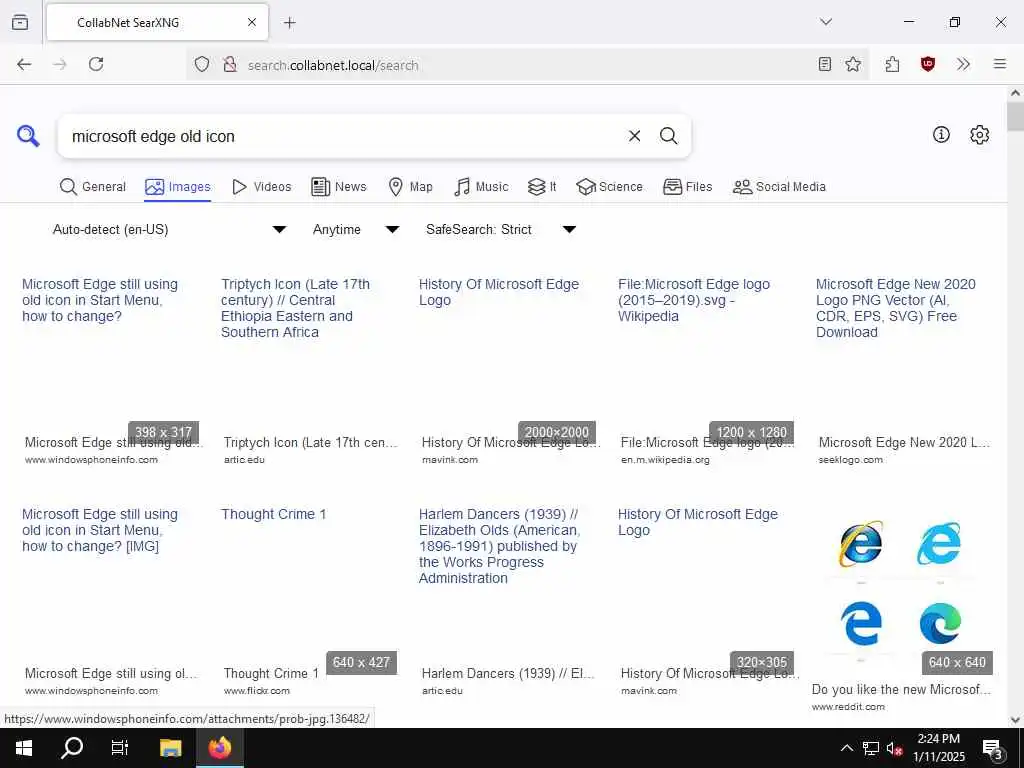The image size is (1024, 768).
Task: Switch to Files search tab
Action: tap(688, 187)
